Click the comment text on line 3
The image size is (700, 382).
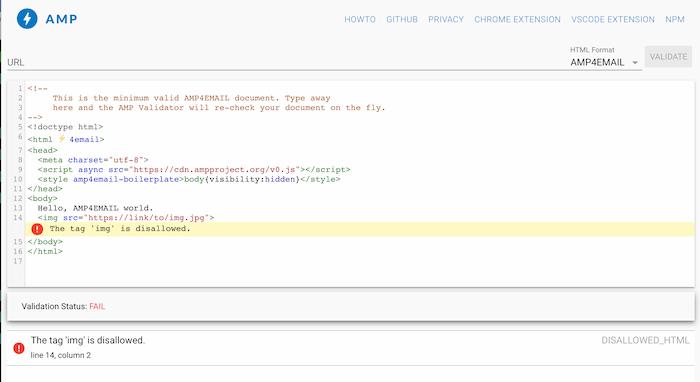pos(219,108)
